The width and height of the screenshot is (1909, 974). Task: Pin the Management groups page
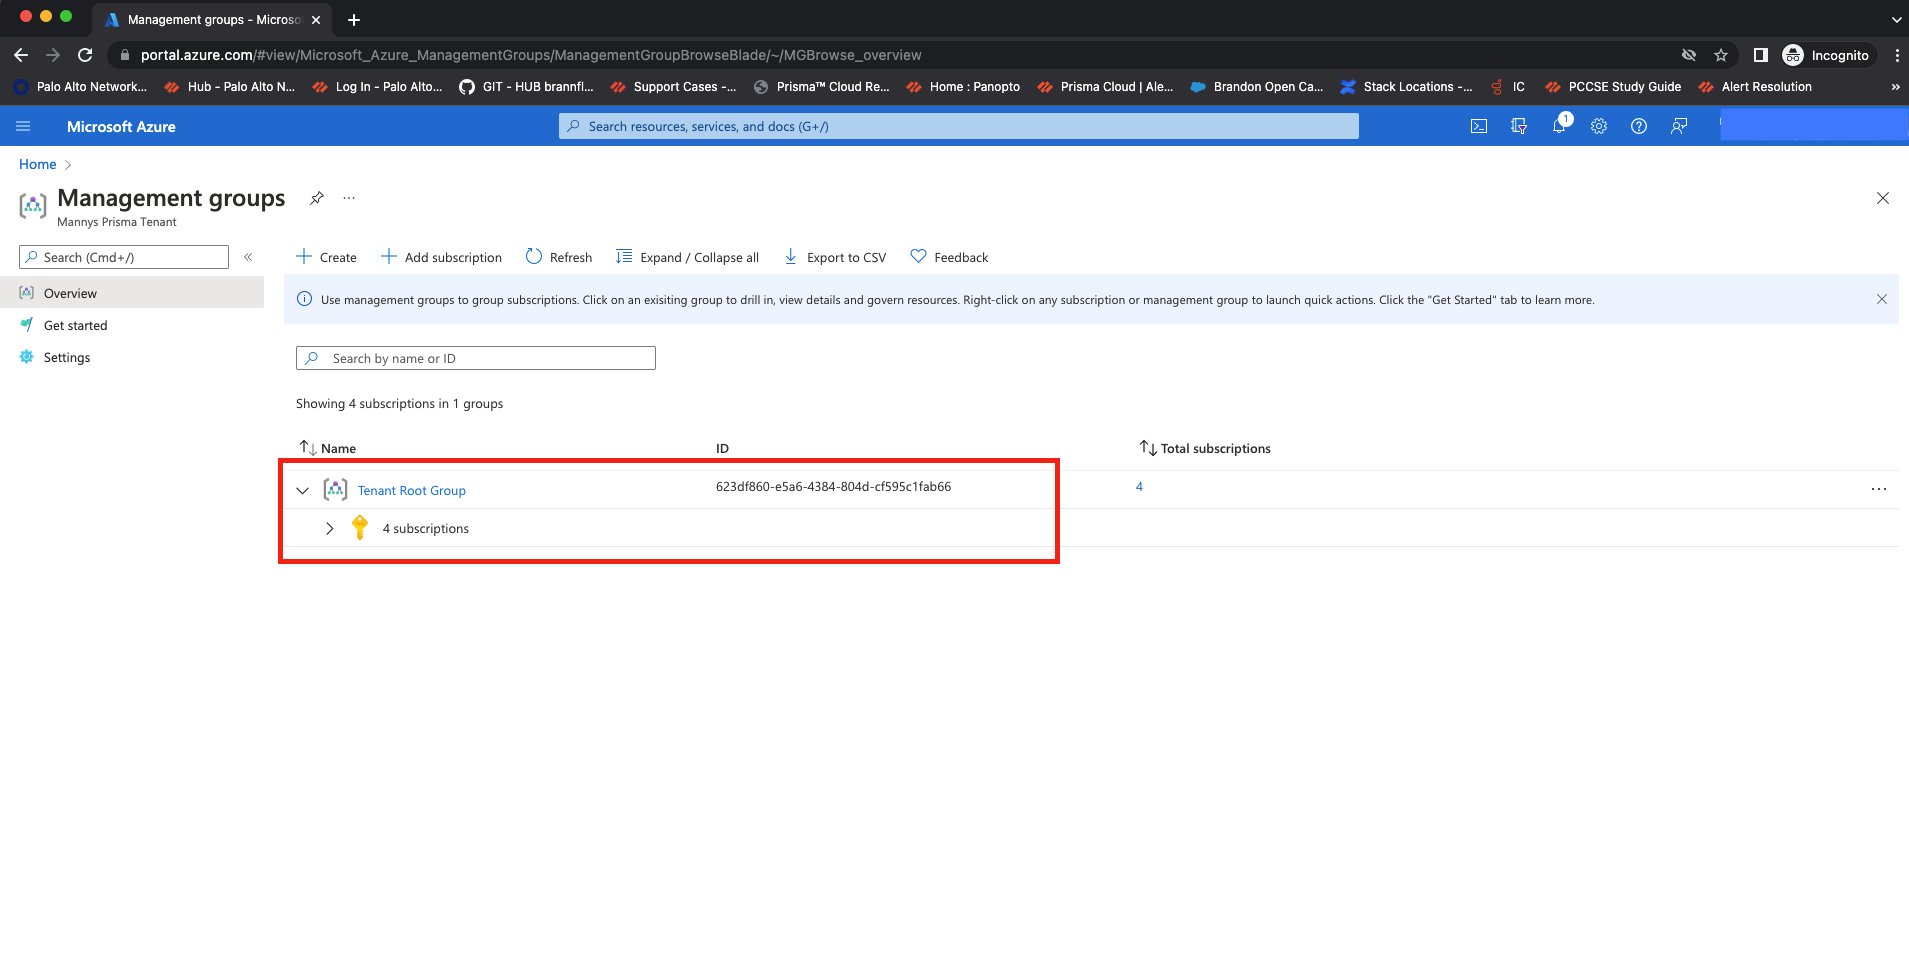[x=317, y=198]
